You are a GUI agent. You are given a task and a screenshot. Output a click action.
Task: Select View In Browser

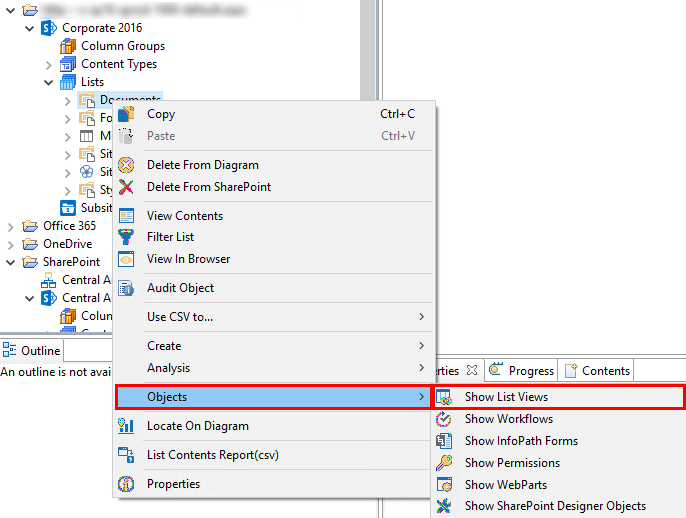click(x=274, y=259)
